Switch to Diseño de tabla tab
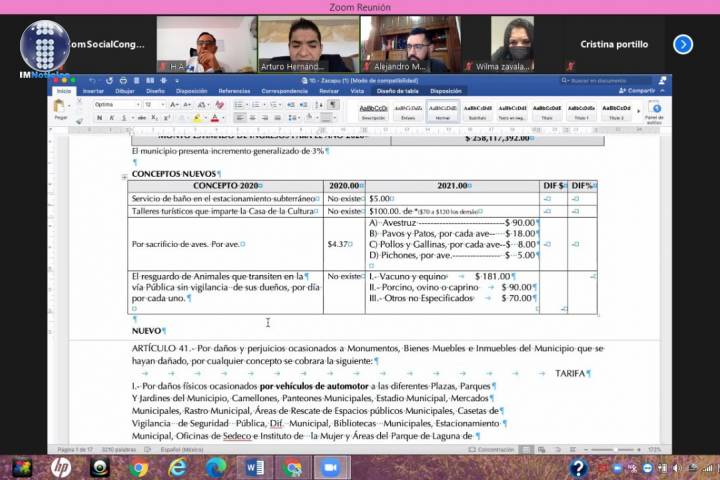Screen dimensions: 720x480 click(397, 91)
